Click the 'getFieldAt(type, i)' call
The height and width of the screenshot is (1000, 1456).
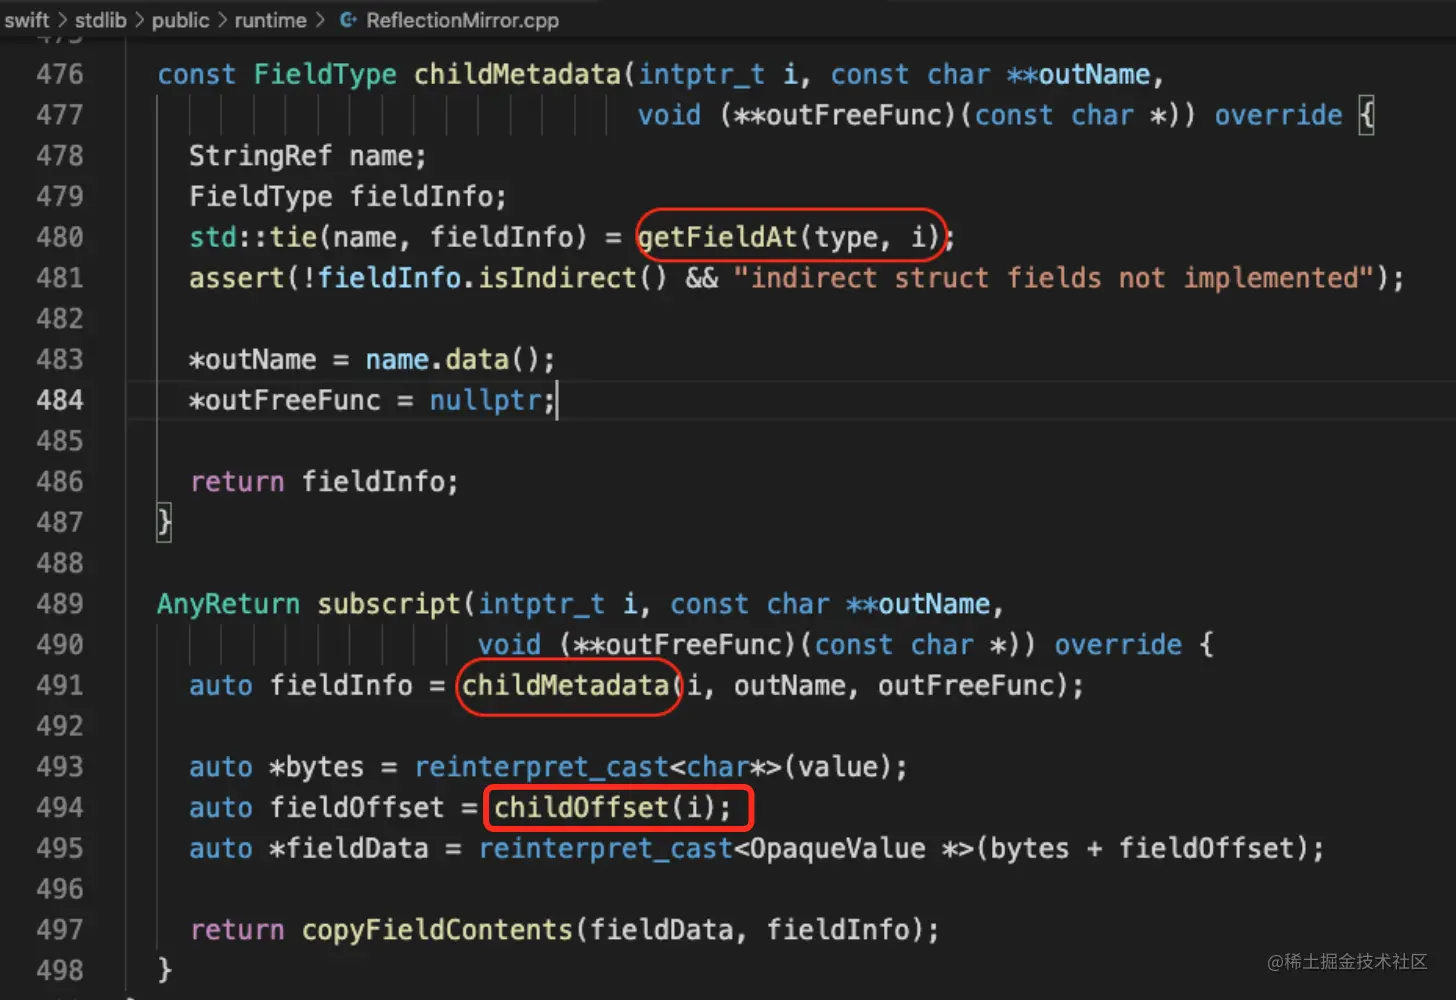pyautogui.click(x=790, y=237)
